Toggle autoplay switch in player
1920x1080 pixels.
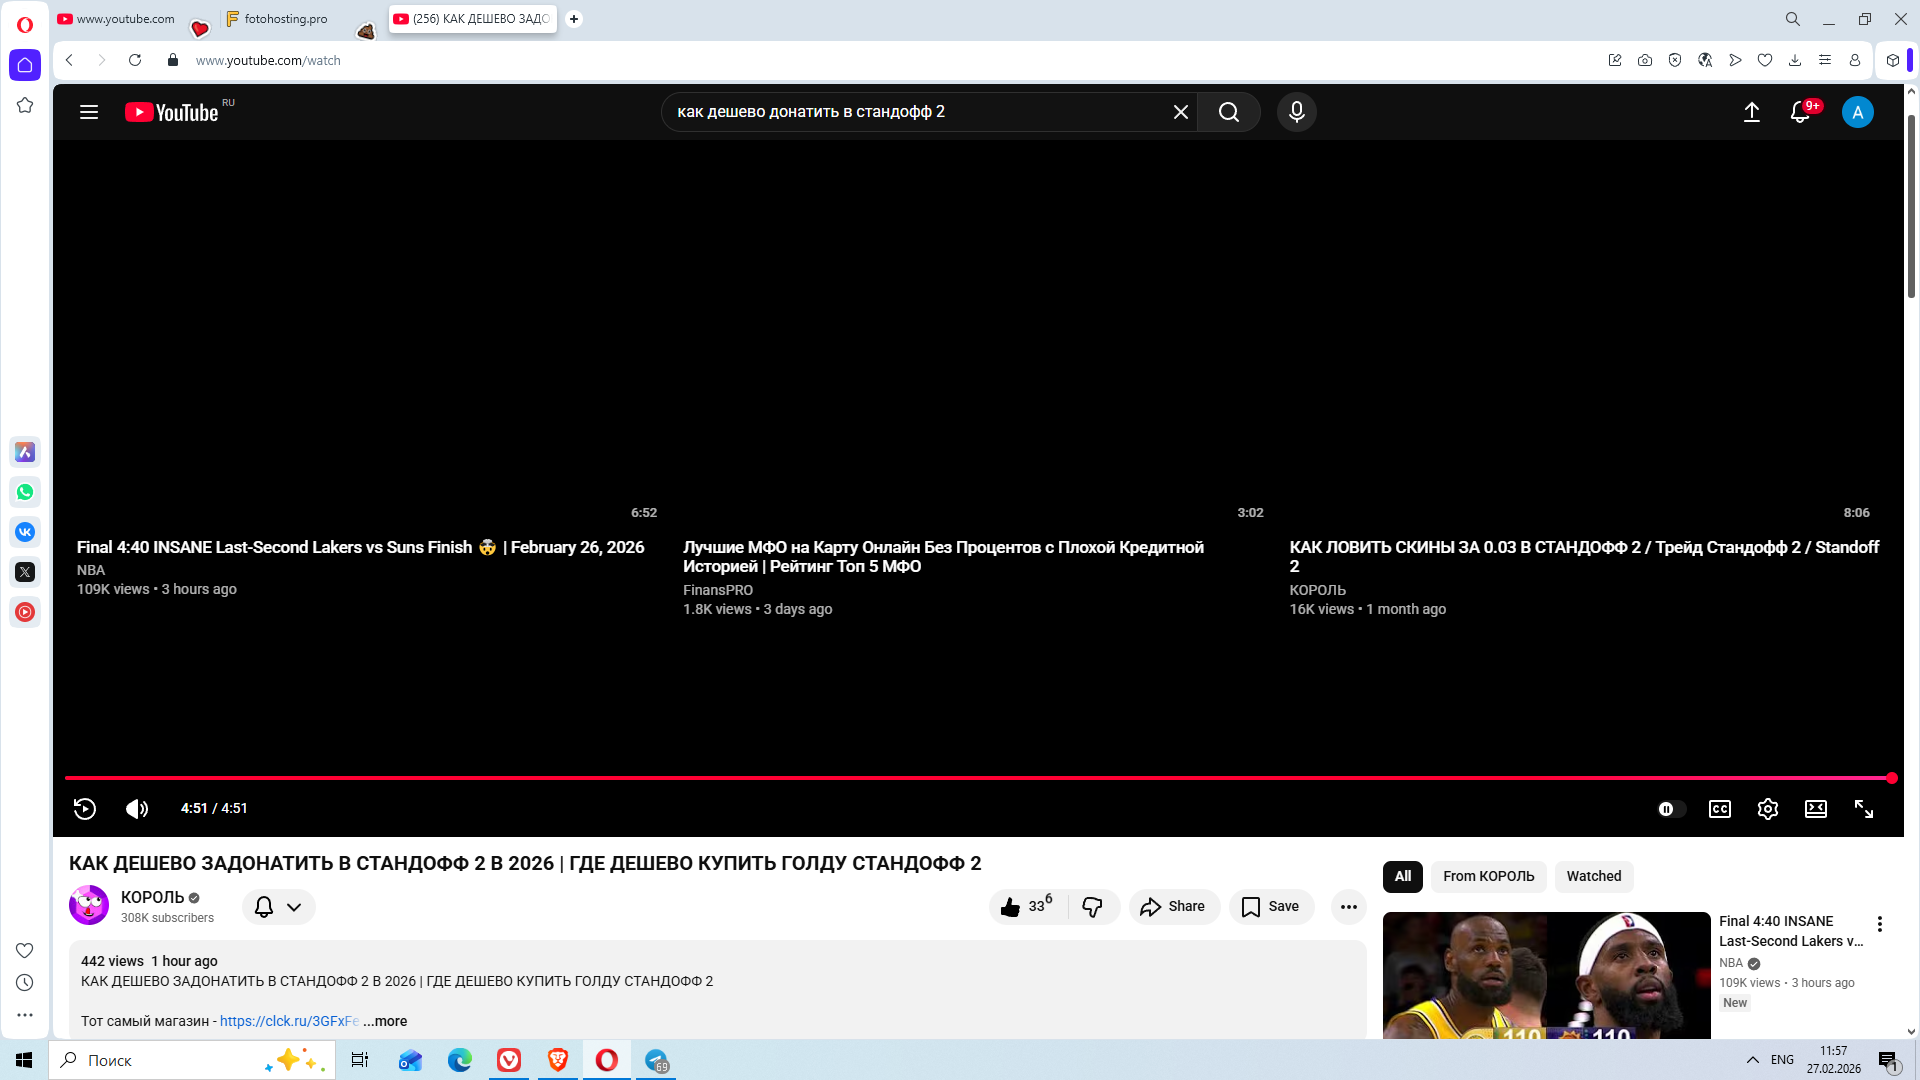click(1671, 809)
